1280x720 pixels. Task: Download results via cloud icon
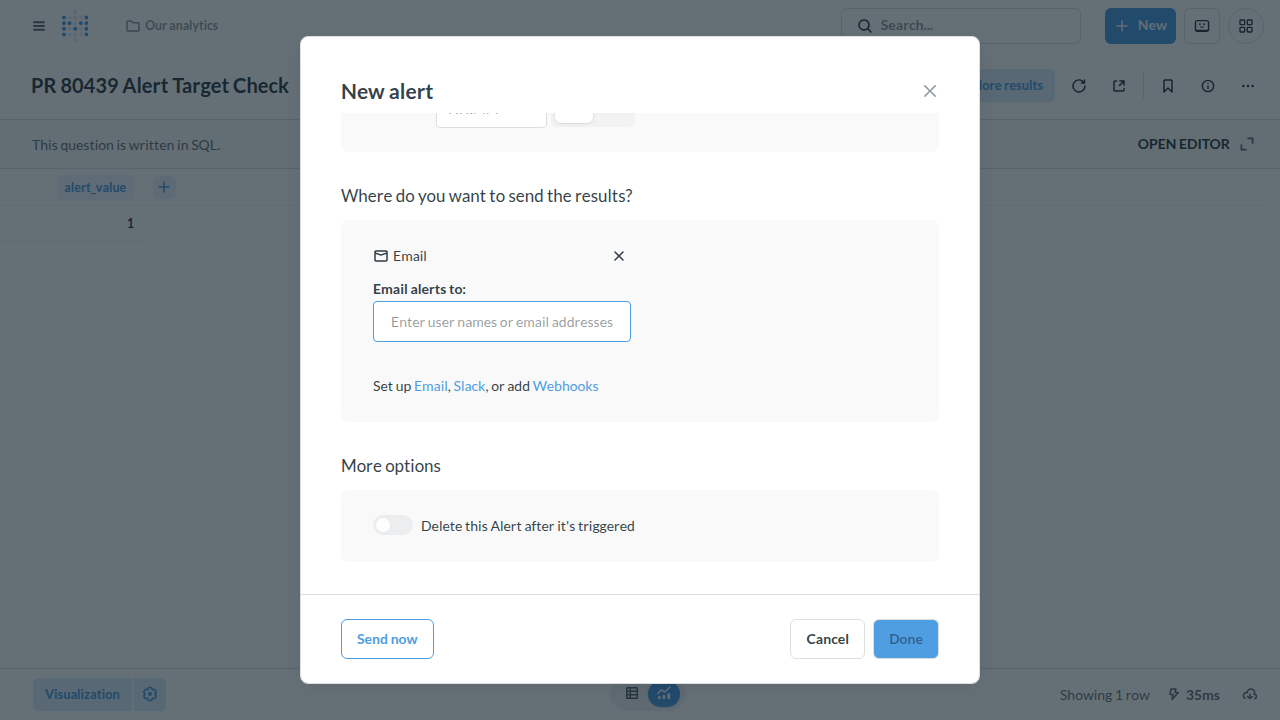(1250, 695)
